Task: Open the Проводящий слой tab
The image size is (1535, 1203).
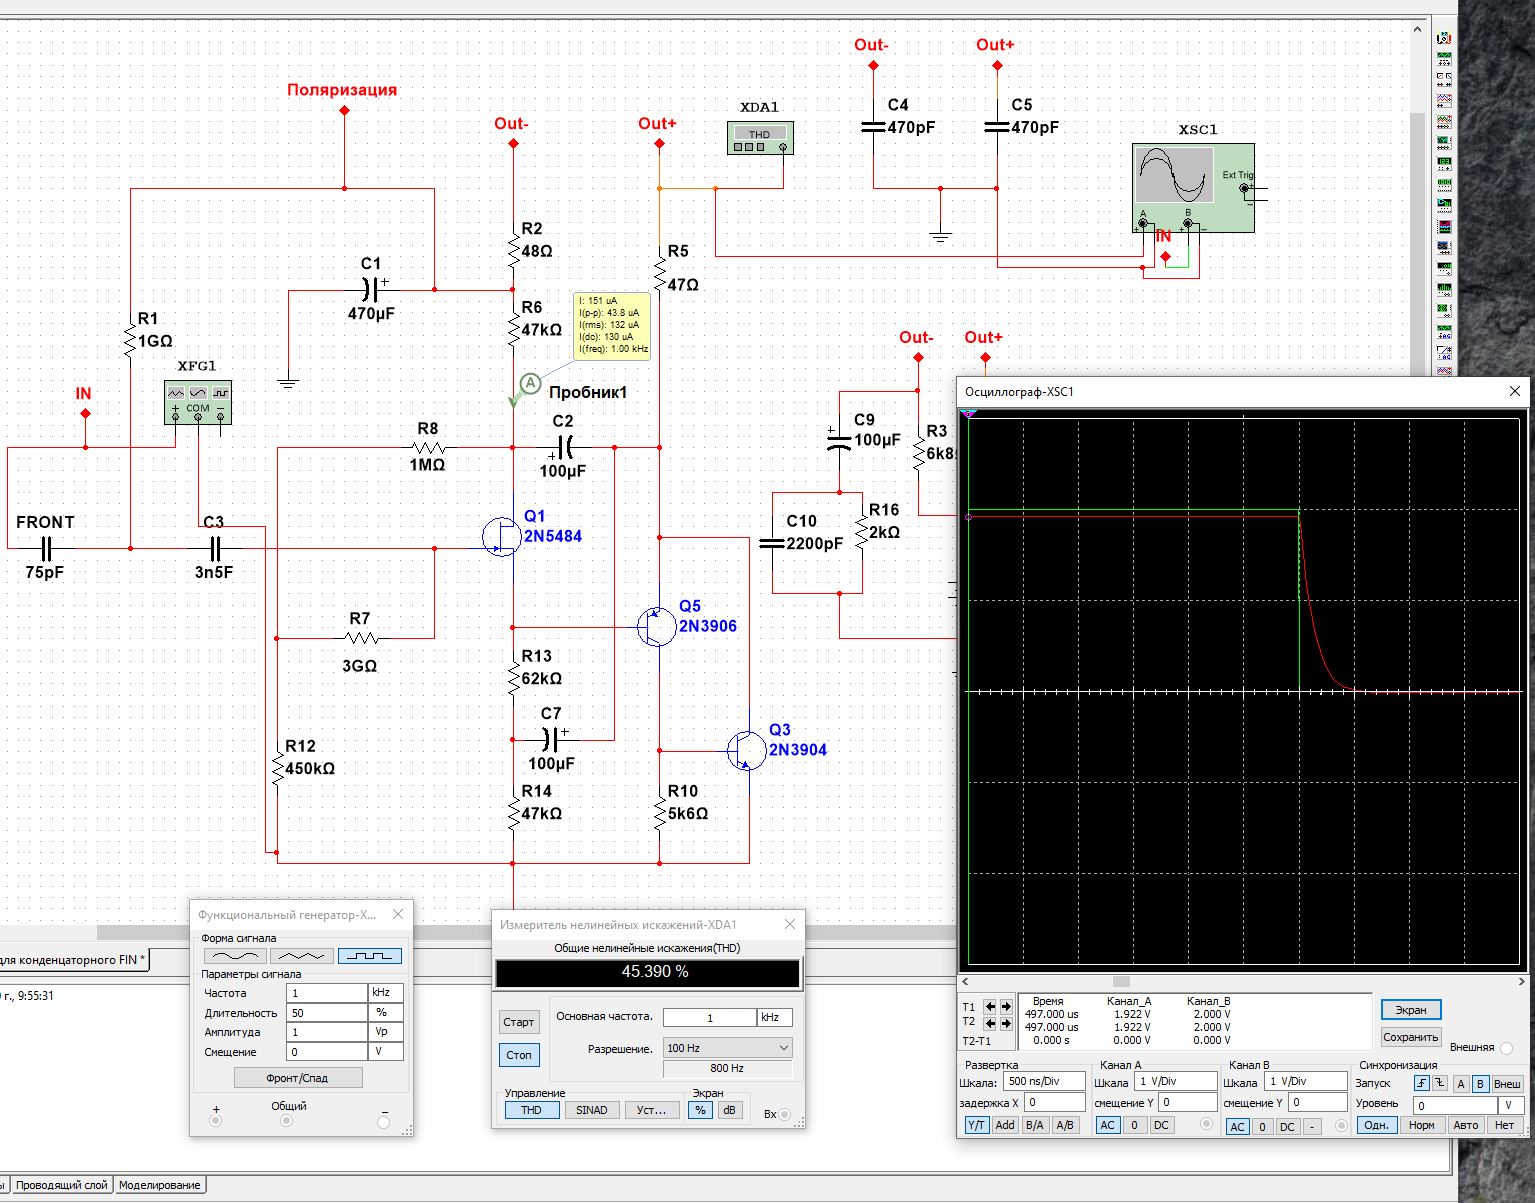Action: click(x=62, y=1185)
